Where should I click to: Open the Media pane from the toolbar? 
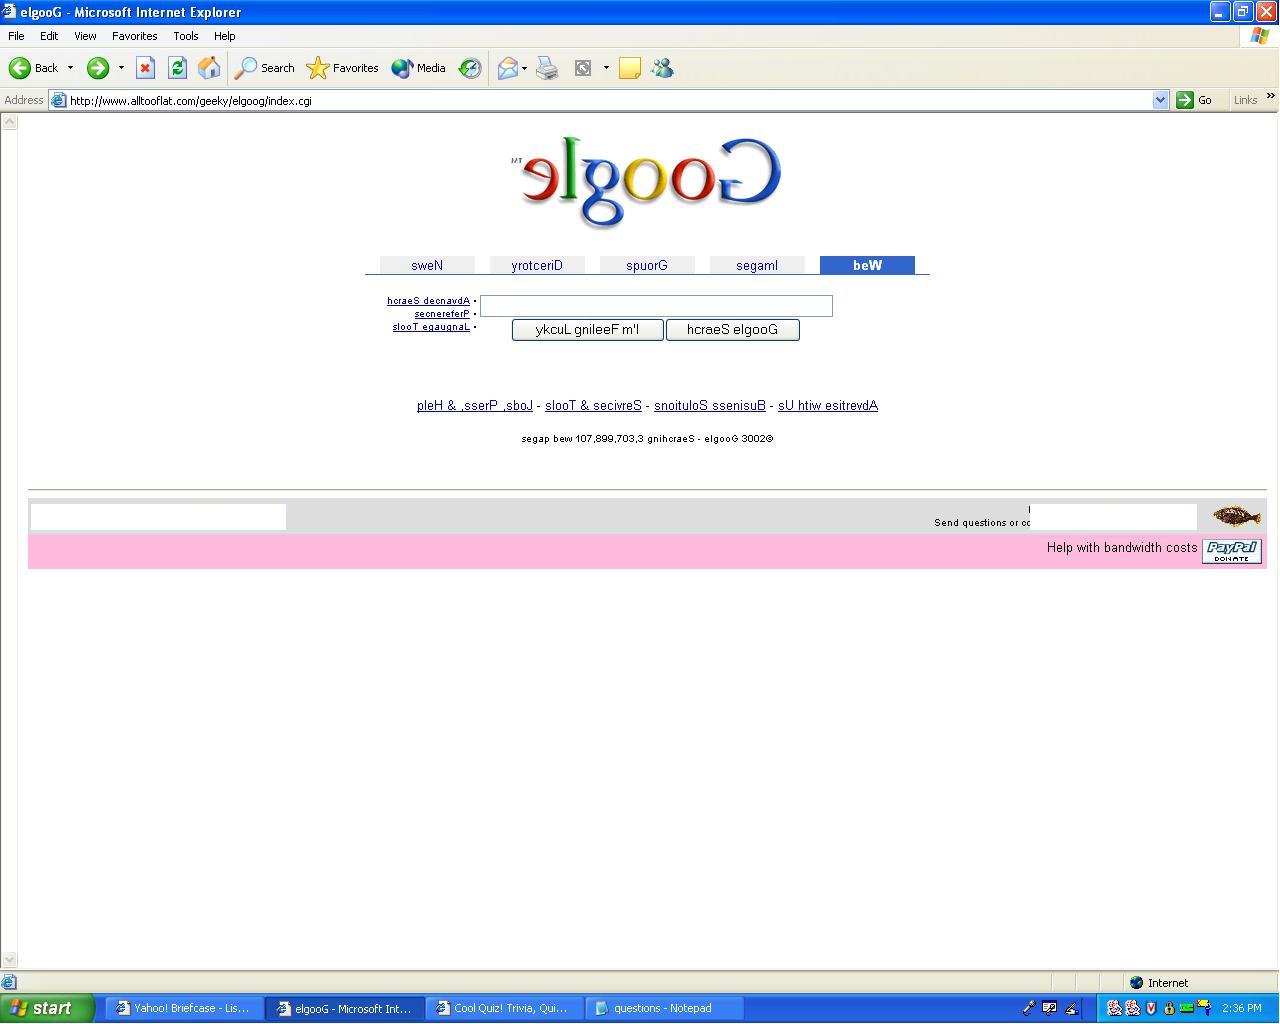point(419,68)
